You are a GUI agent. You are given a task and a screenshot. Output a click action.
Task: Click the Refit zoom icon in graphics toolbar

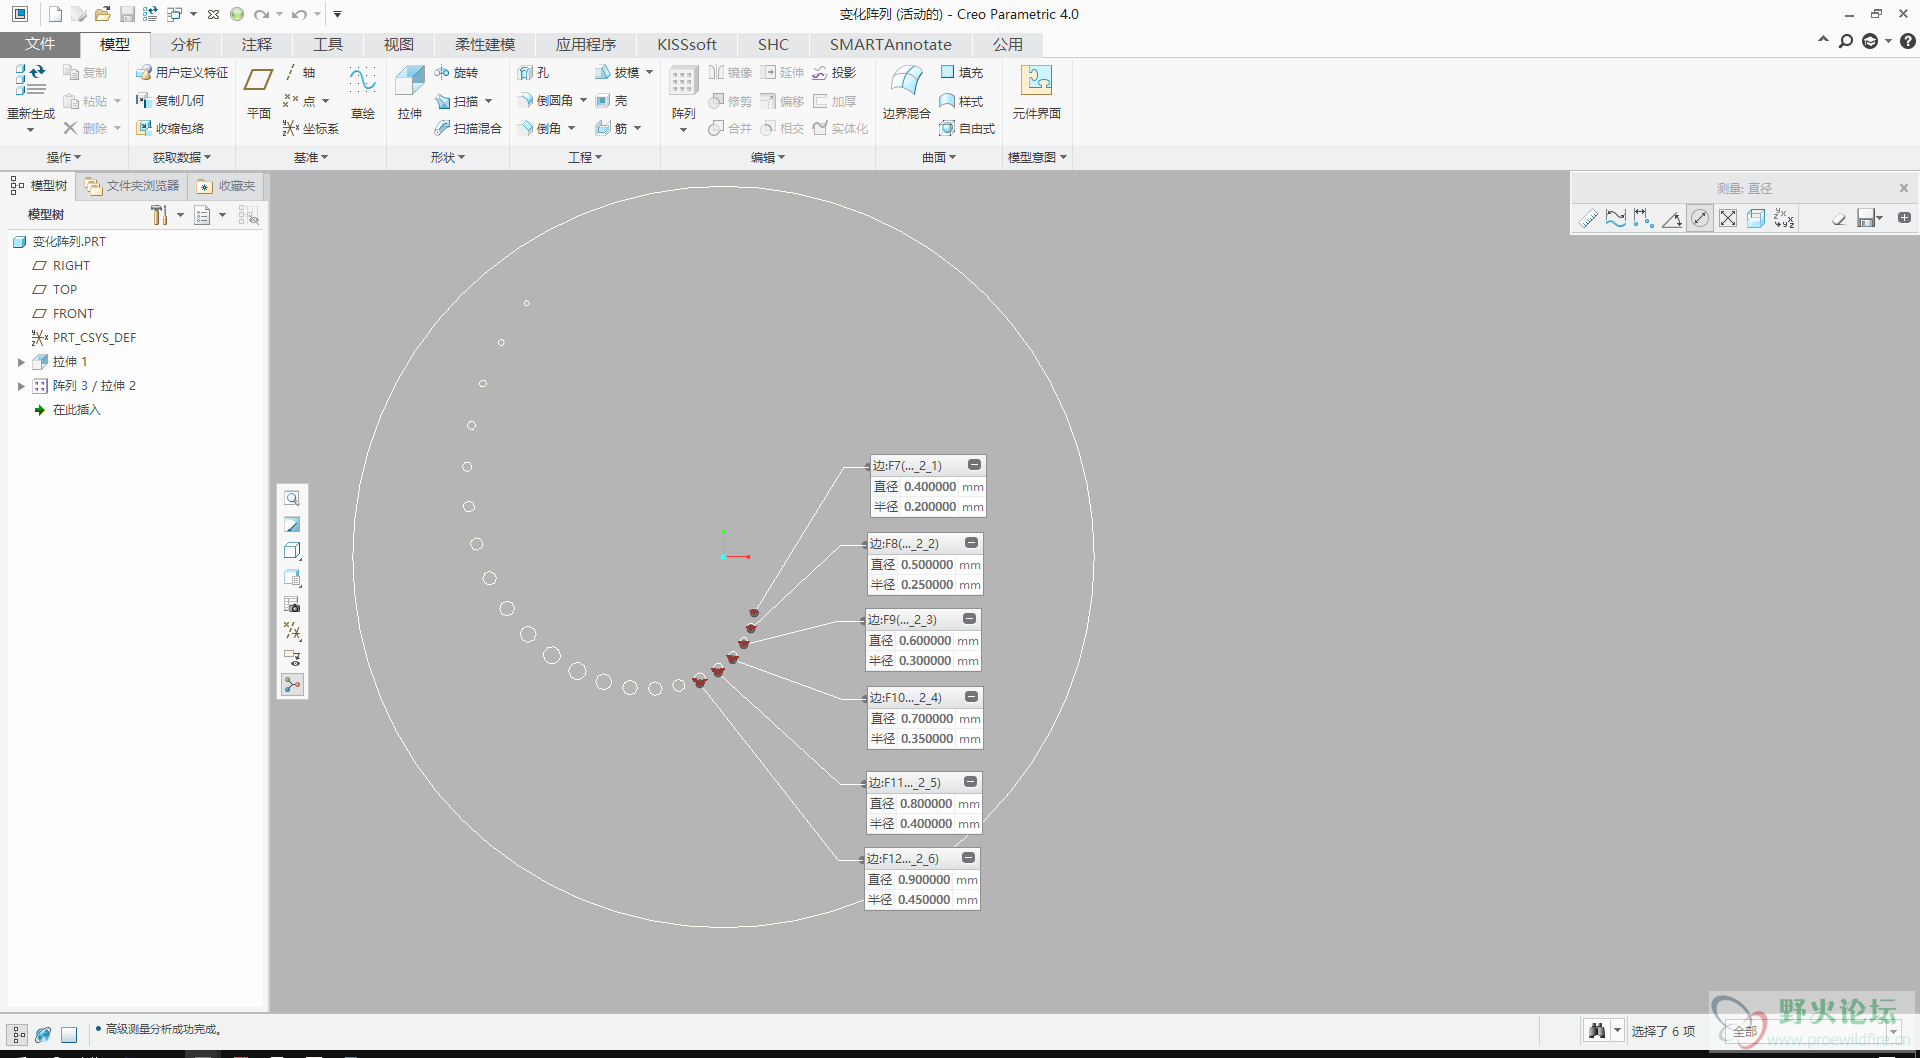click(x=292, y=498)
